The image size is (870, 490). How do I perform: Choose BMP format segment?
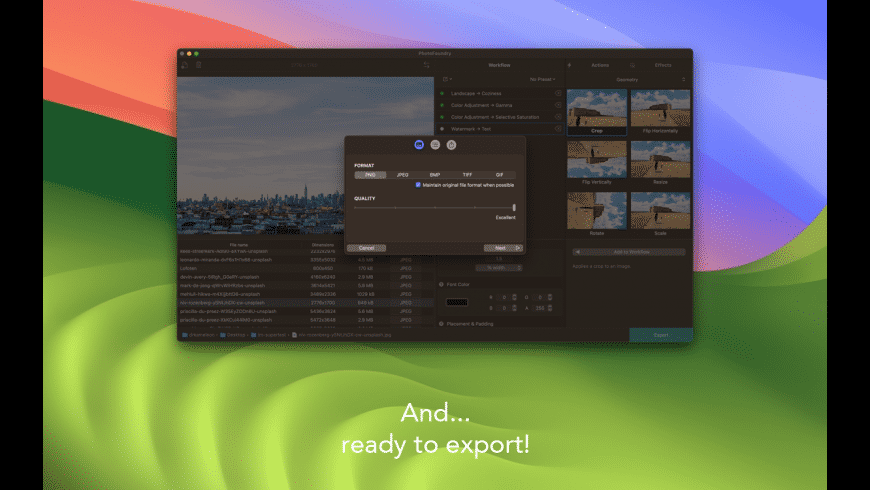[435, 175]
